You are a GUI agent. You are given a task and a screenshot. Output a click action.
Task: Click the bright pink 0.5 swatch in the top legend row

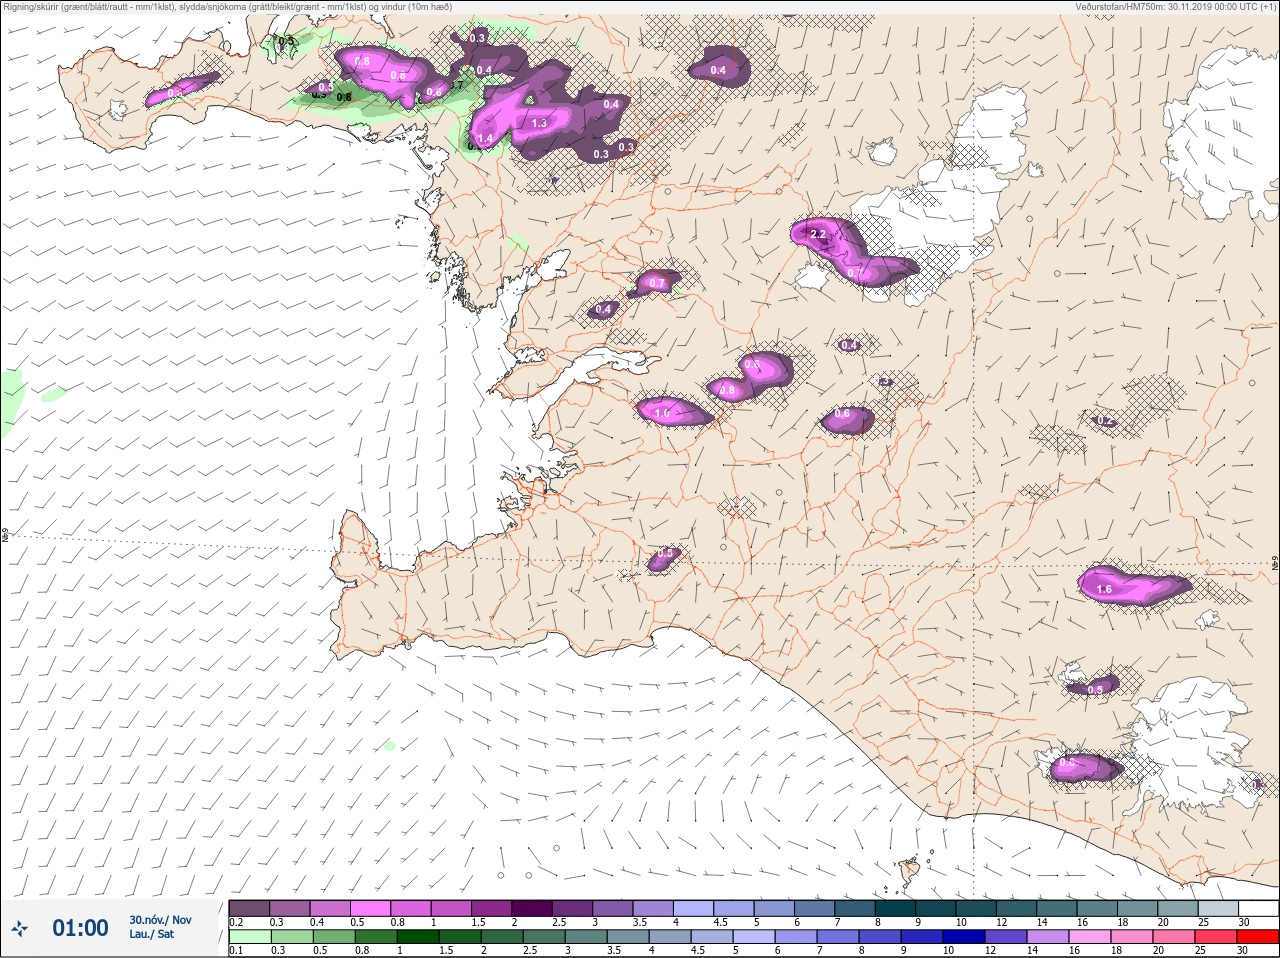[x=370, y=908]
